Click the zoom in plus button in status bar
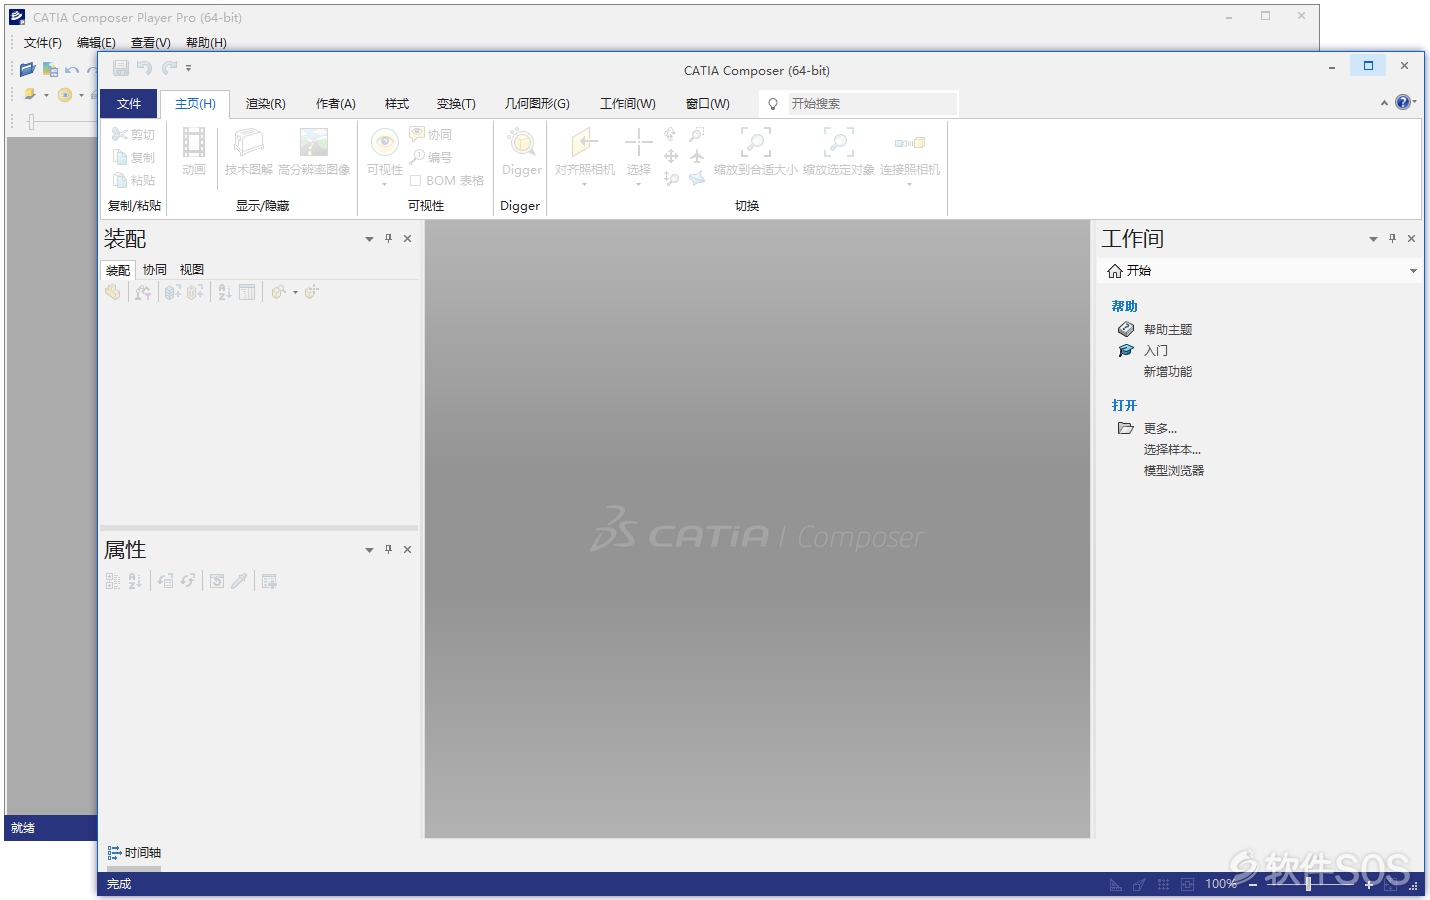Image resolution: width=1430 pixels, height=900 pixels. [1369, 885]
